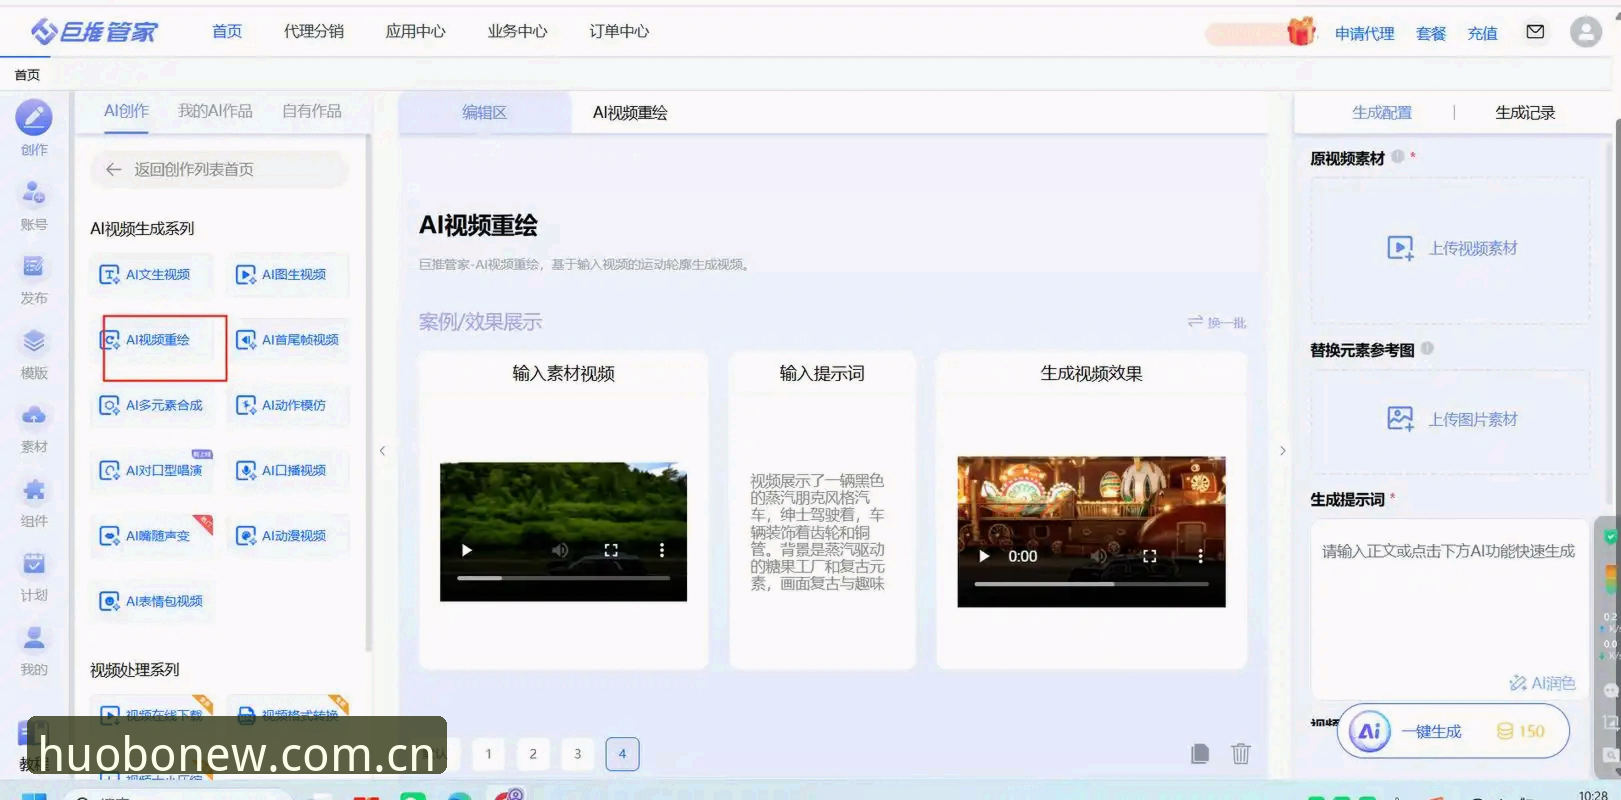This screenshot has width=1621, height=800.
Task: Click 上传图片素材 upload area
Action: pyautogui.click(x=1450, y=420)
